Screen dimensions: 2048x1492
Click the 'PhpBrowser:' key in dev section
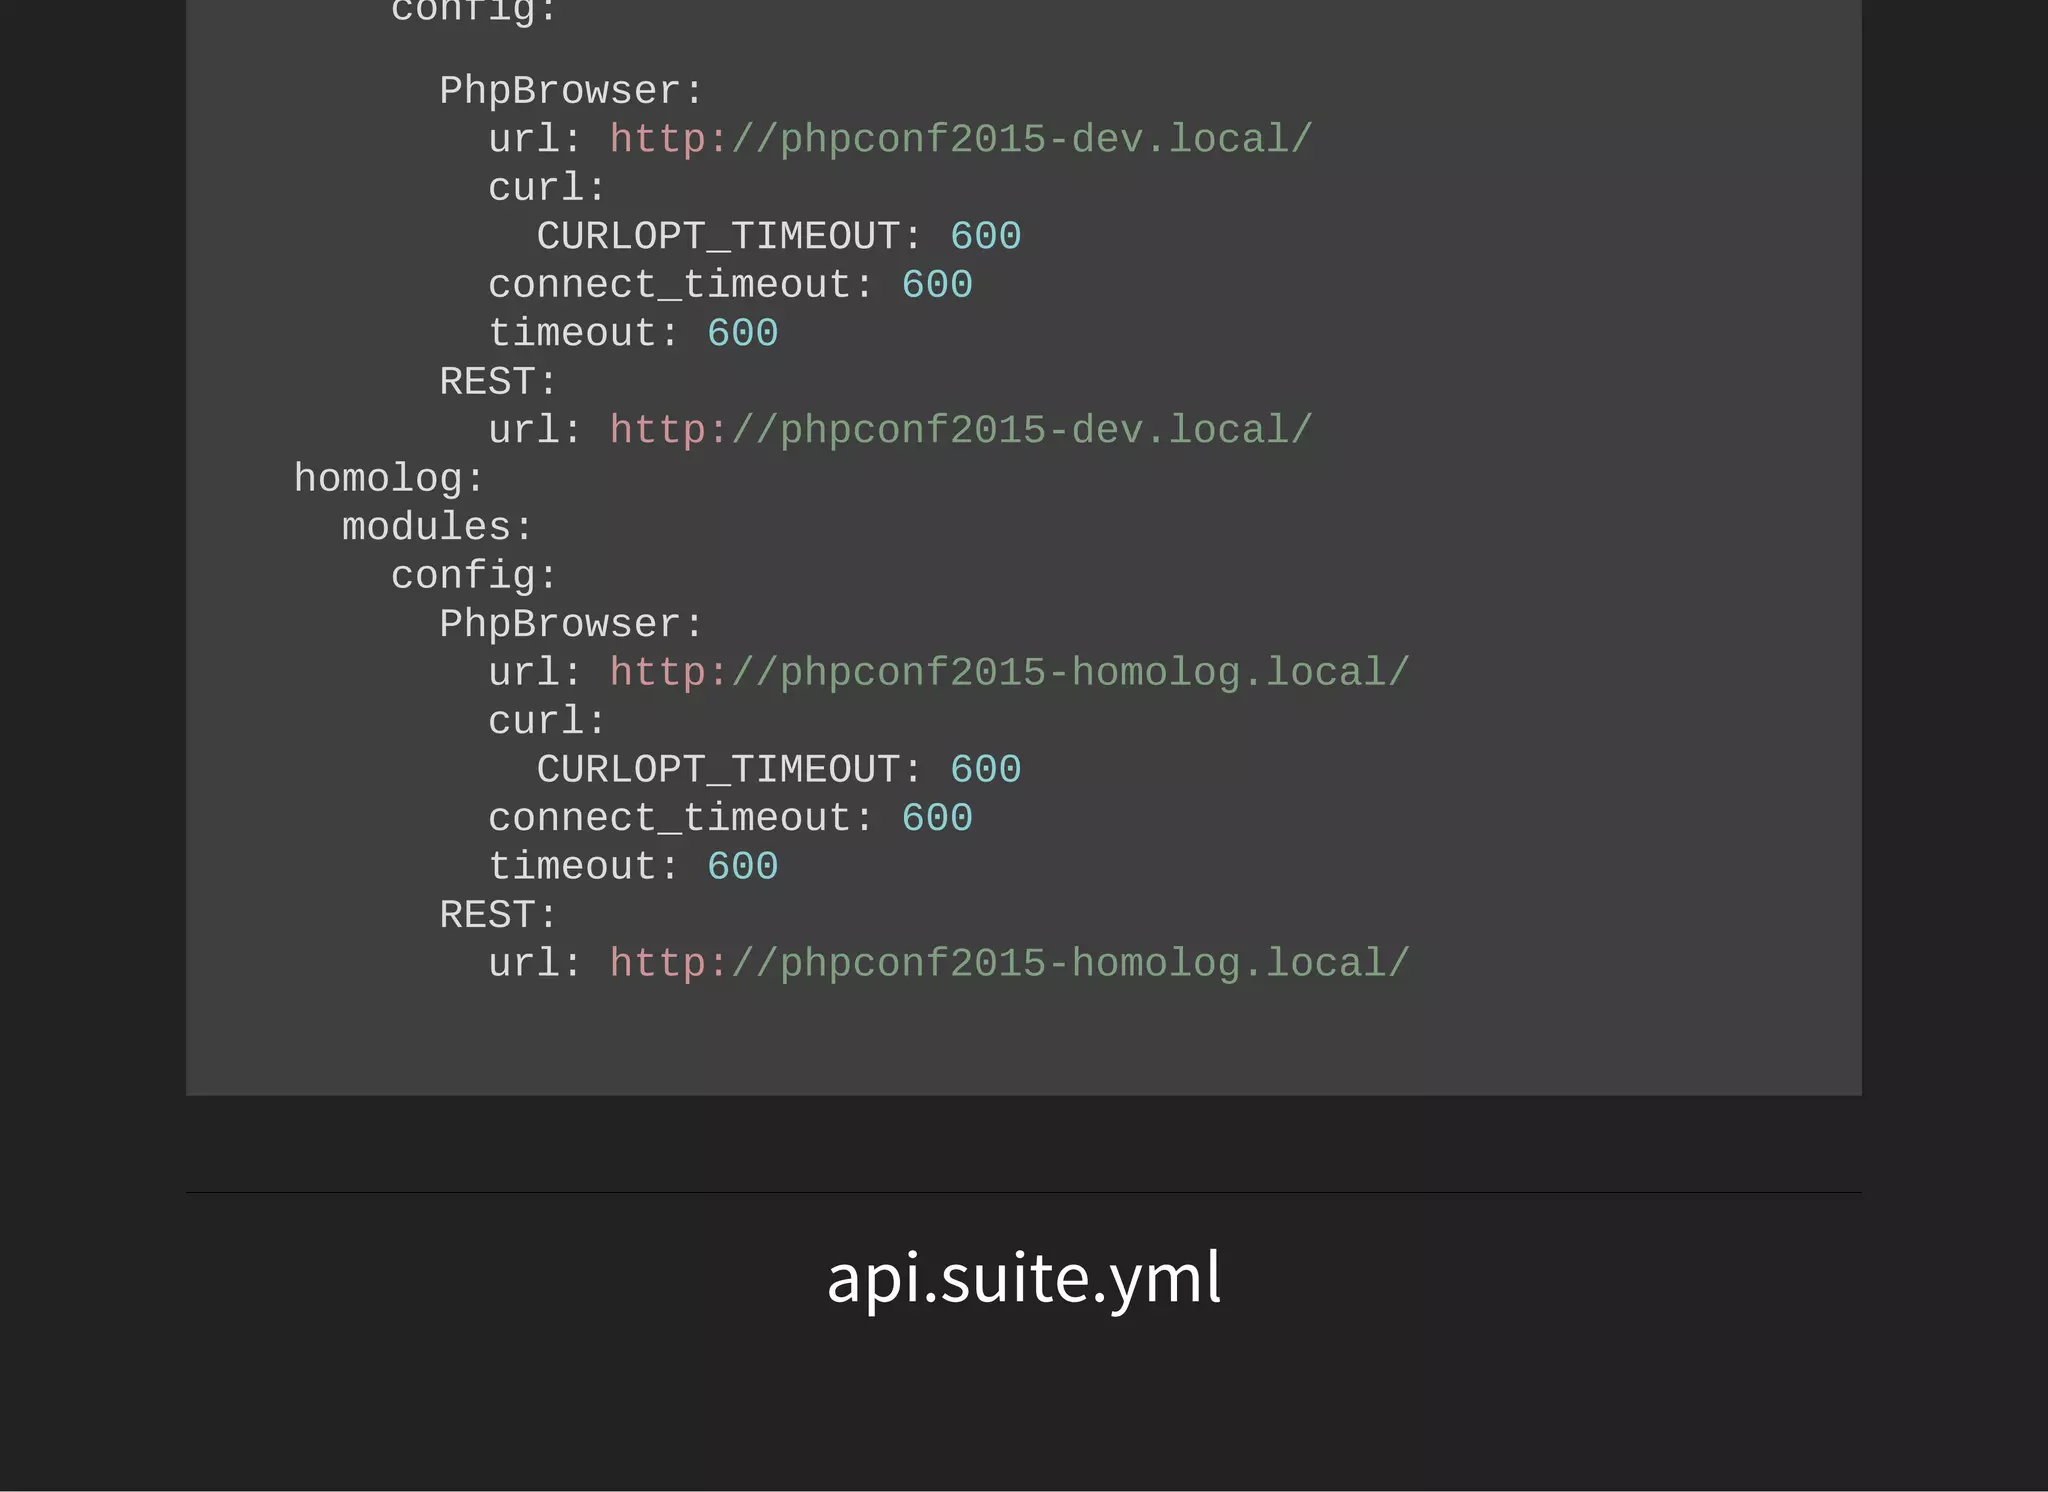[x=571, y=91]
